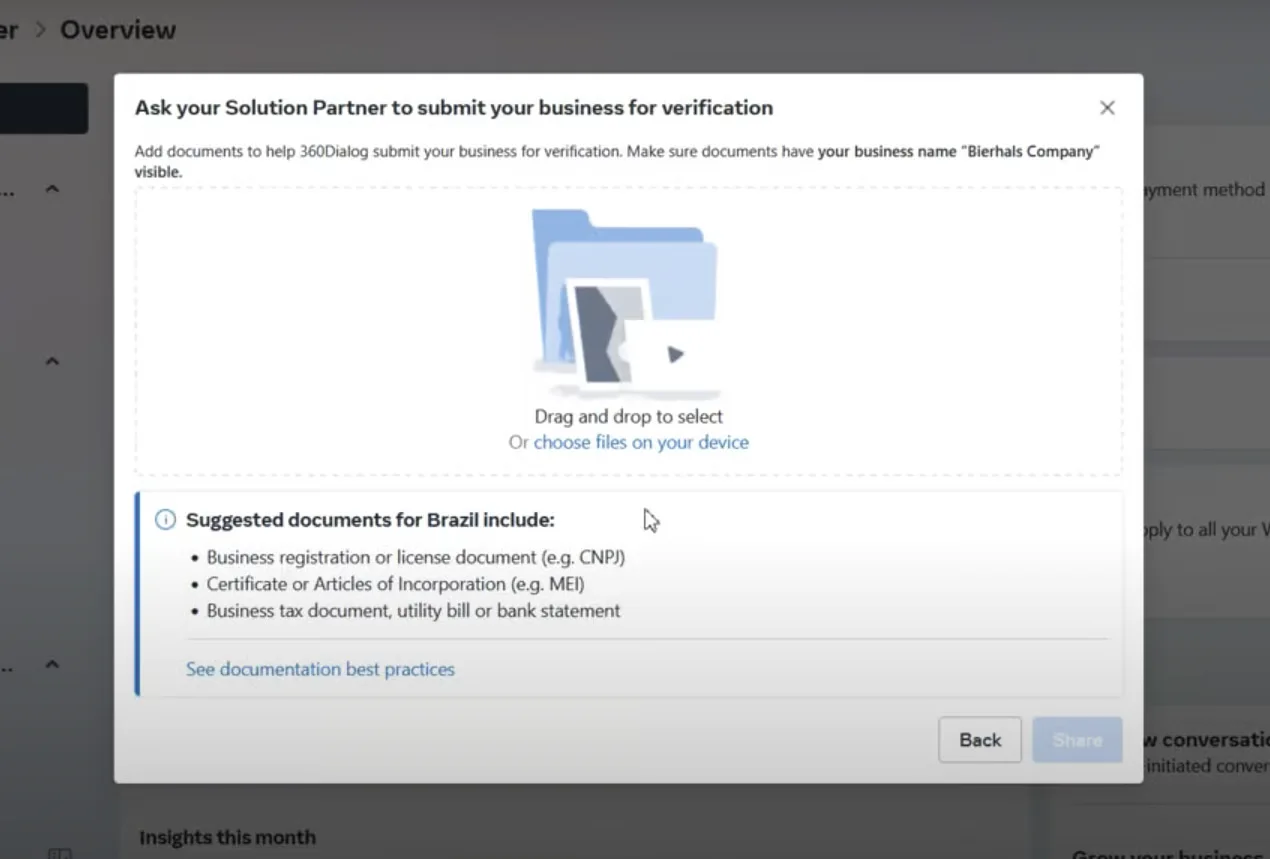Image resolution: width=1270 pixels, height=859 pixels.
Task: Click Business registration or license document line
Action: (x=416, y=557)
